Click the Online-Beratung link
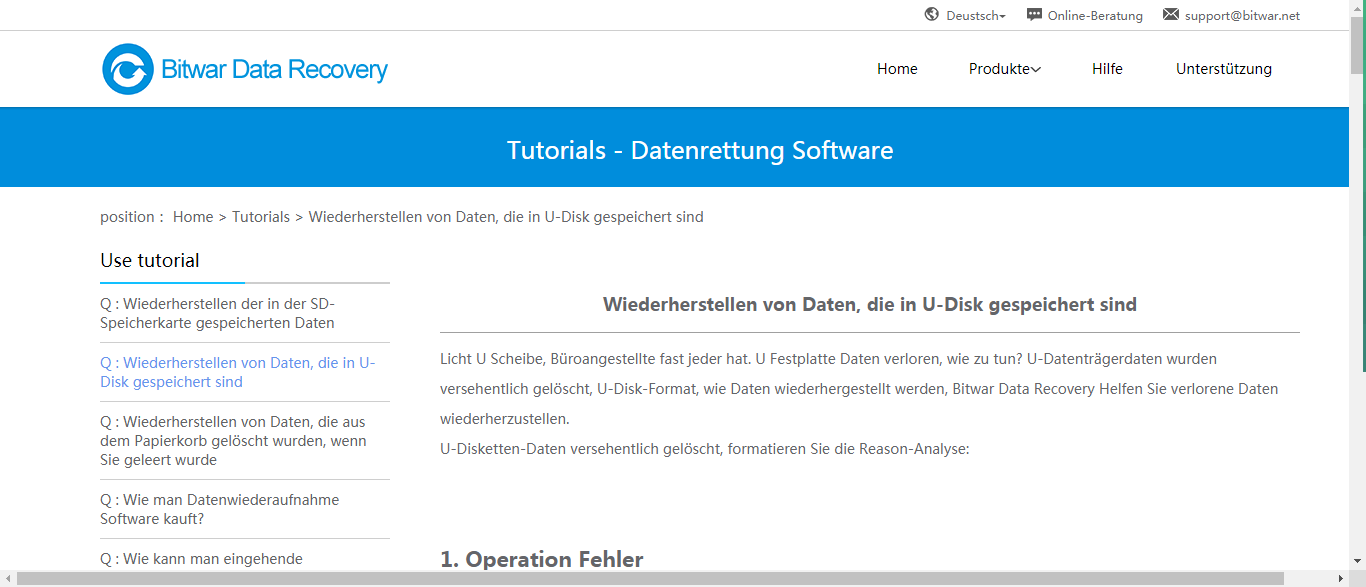Image resolution: width=1366 pixels, height=587 pixels. click(1095, 16)
